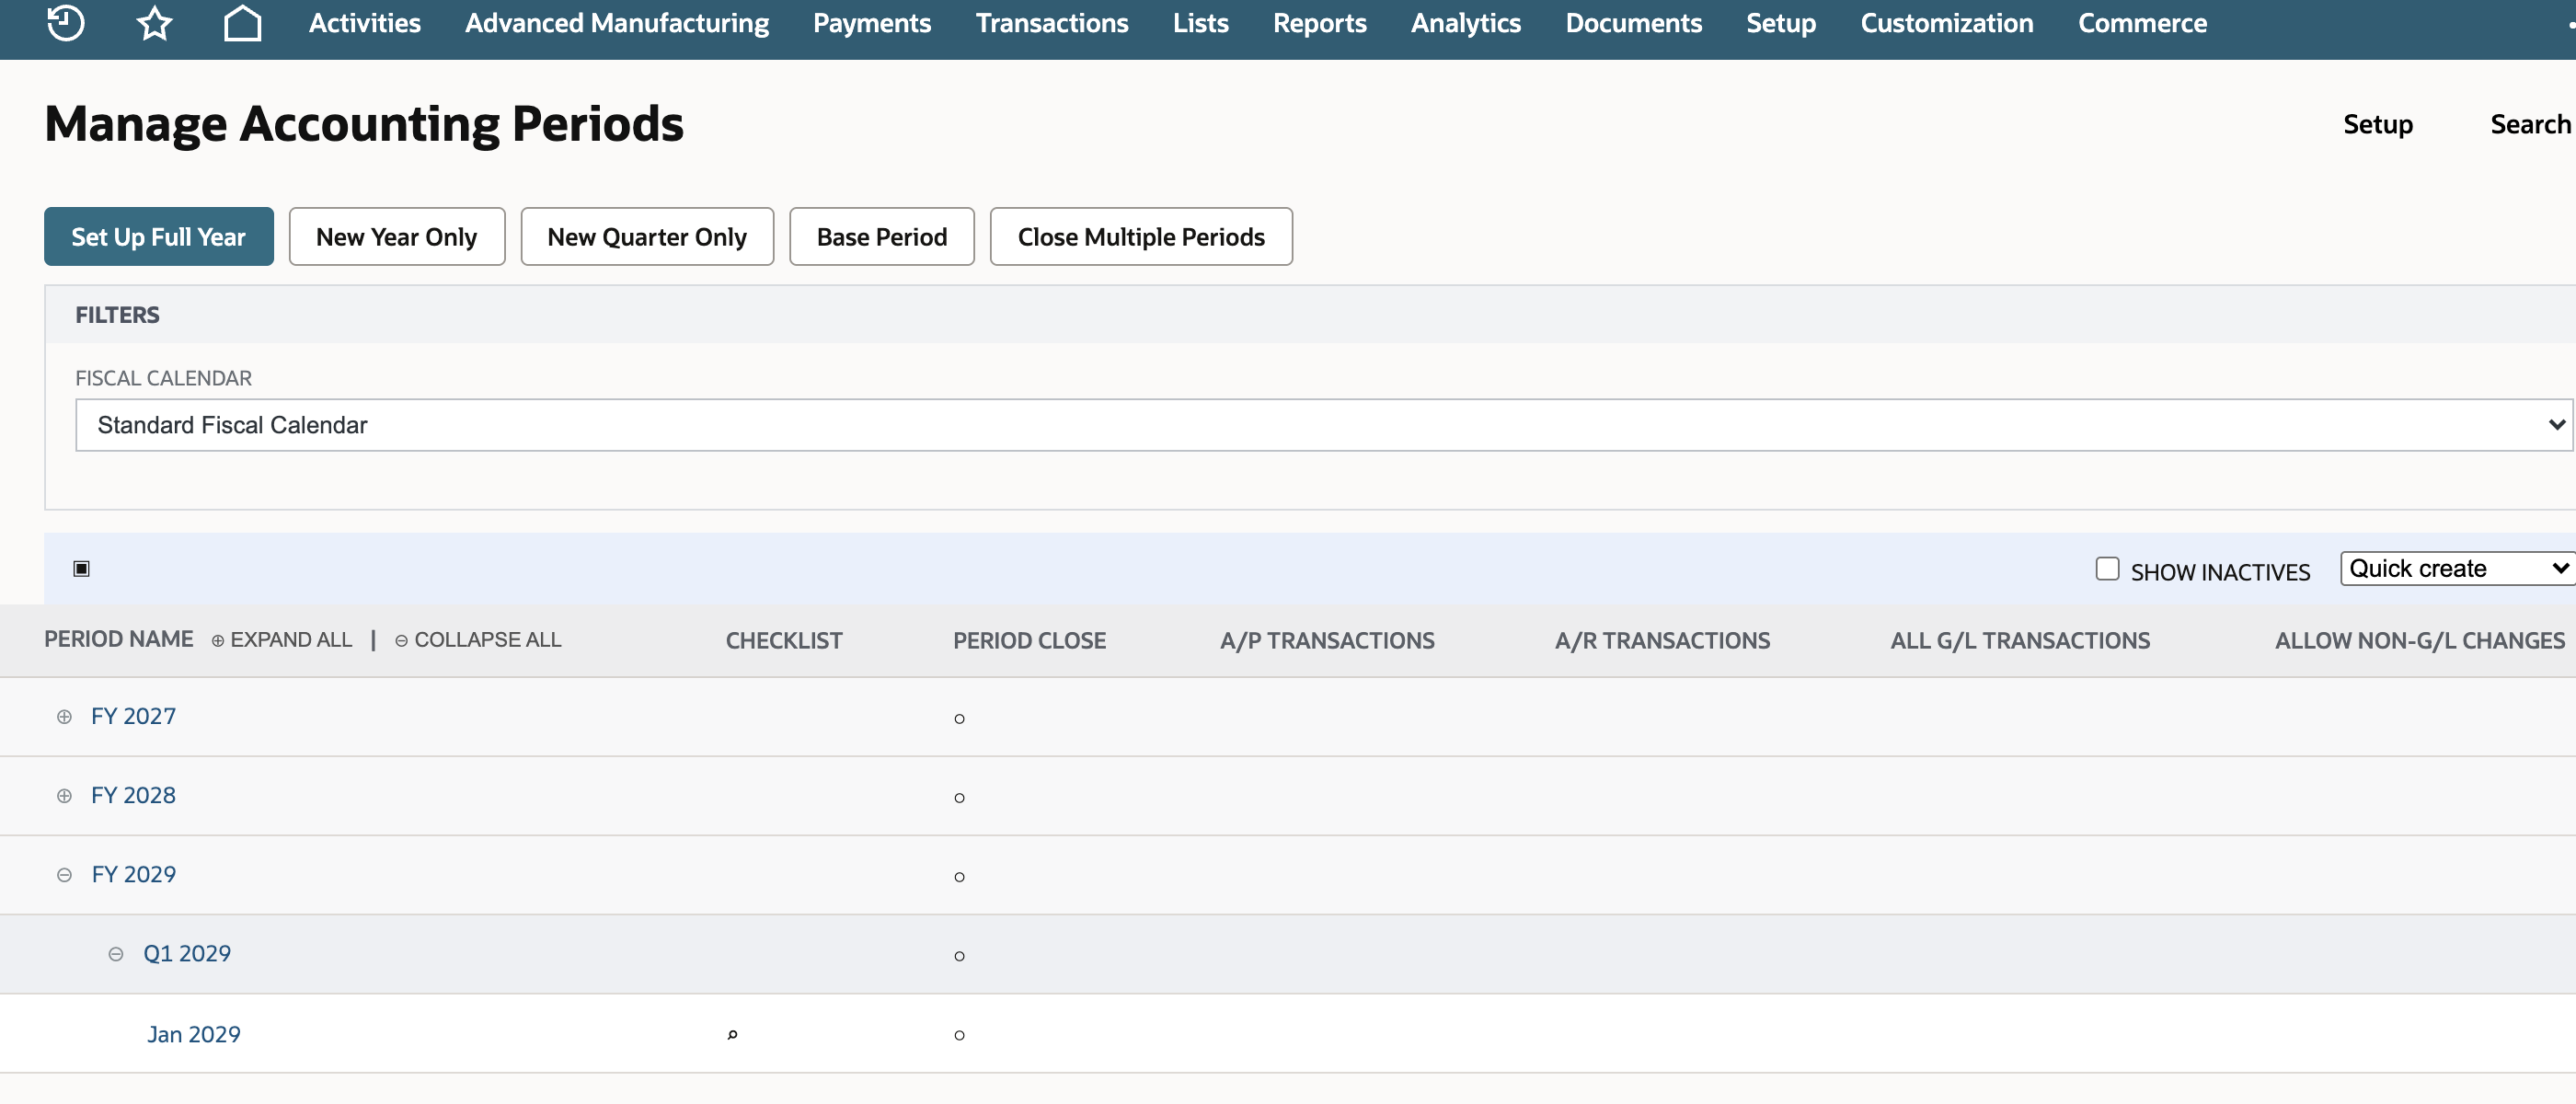Click the FY 2028 period close status icon
Screen dimensions: 2576x1104
[x=959, y=797]
